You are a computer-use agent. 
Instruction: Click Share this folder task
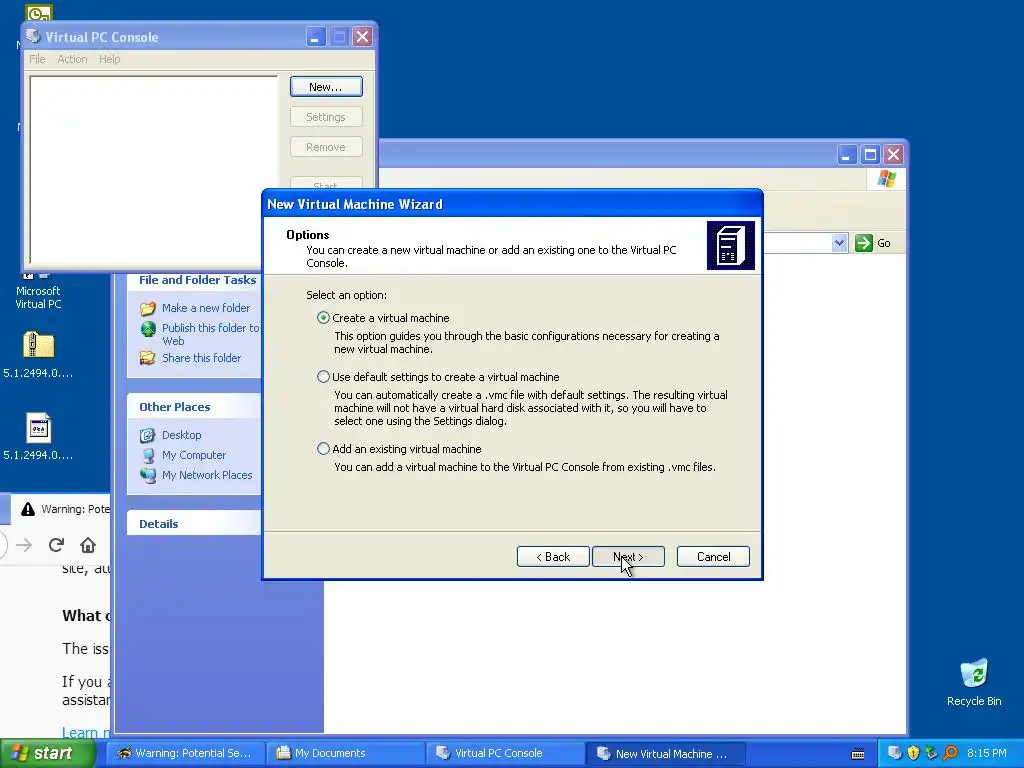[x=201, y=358]
